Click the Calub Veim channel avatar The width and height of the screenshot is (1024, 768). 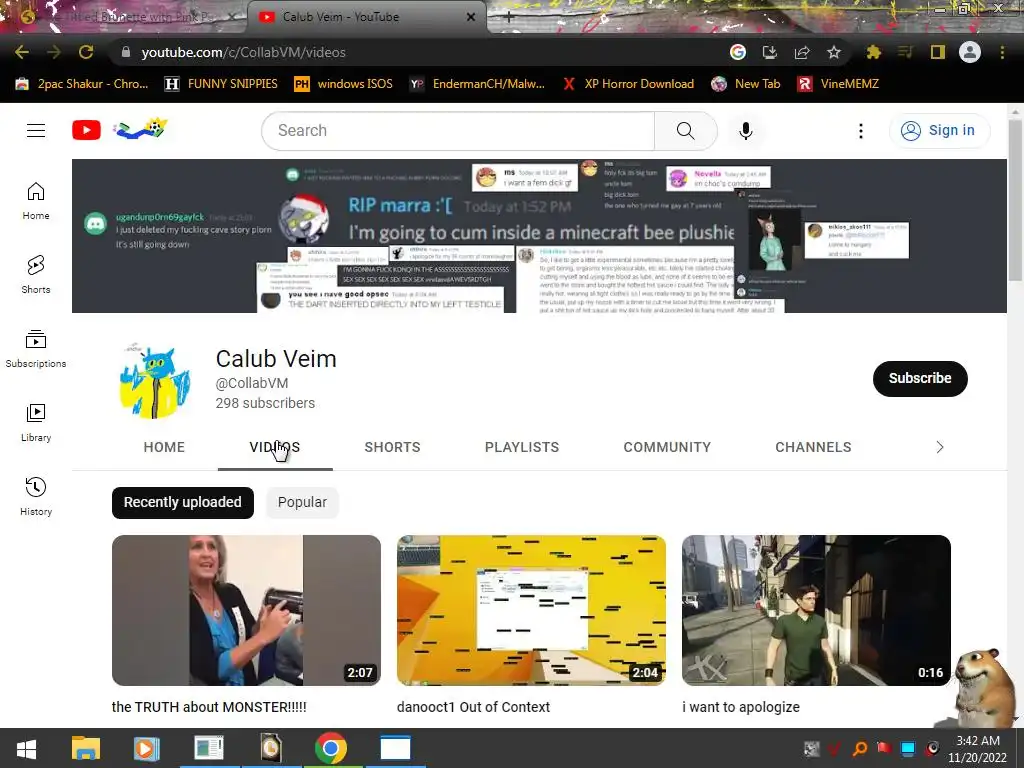(x=155, y=381)
